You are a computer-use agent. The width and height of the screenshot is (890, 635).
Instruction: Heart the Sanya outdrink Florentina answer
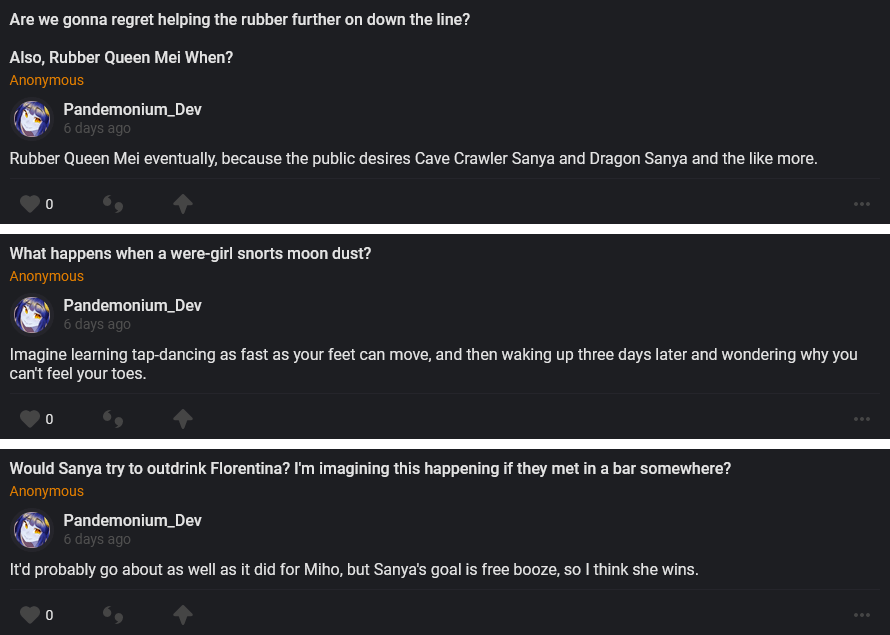pos(30,614)
